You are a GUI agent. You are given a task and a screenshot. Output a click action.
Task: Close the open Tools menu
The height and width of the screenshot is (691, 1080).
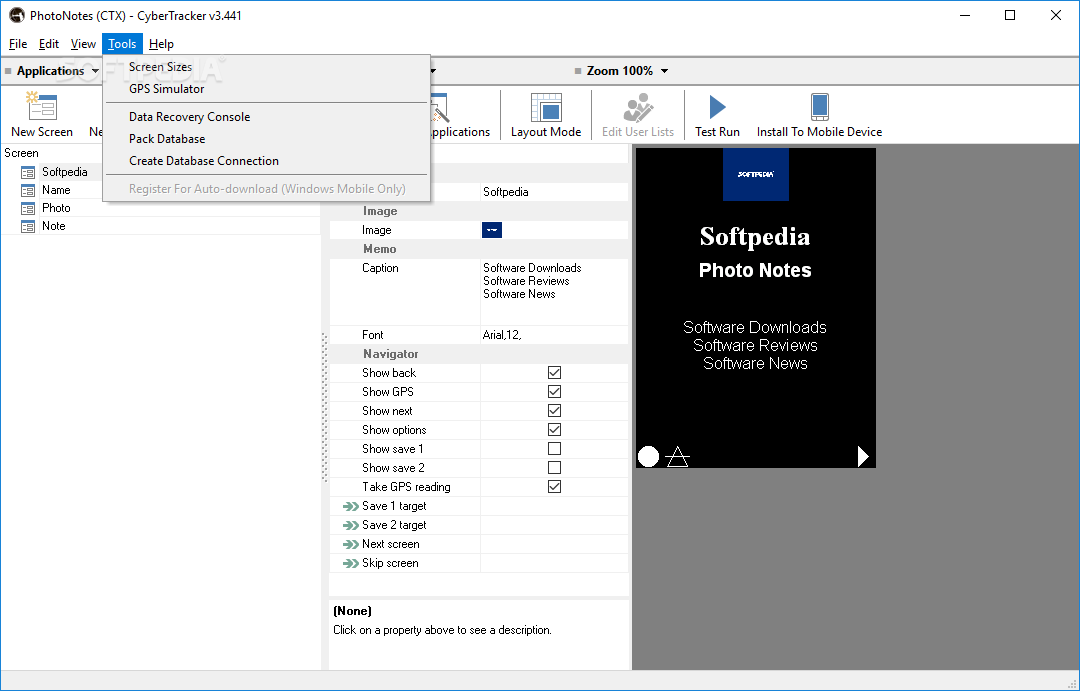click(x=122, y=44)
